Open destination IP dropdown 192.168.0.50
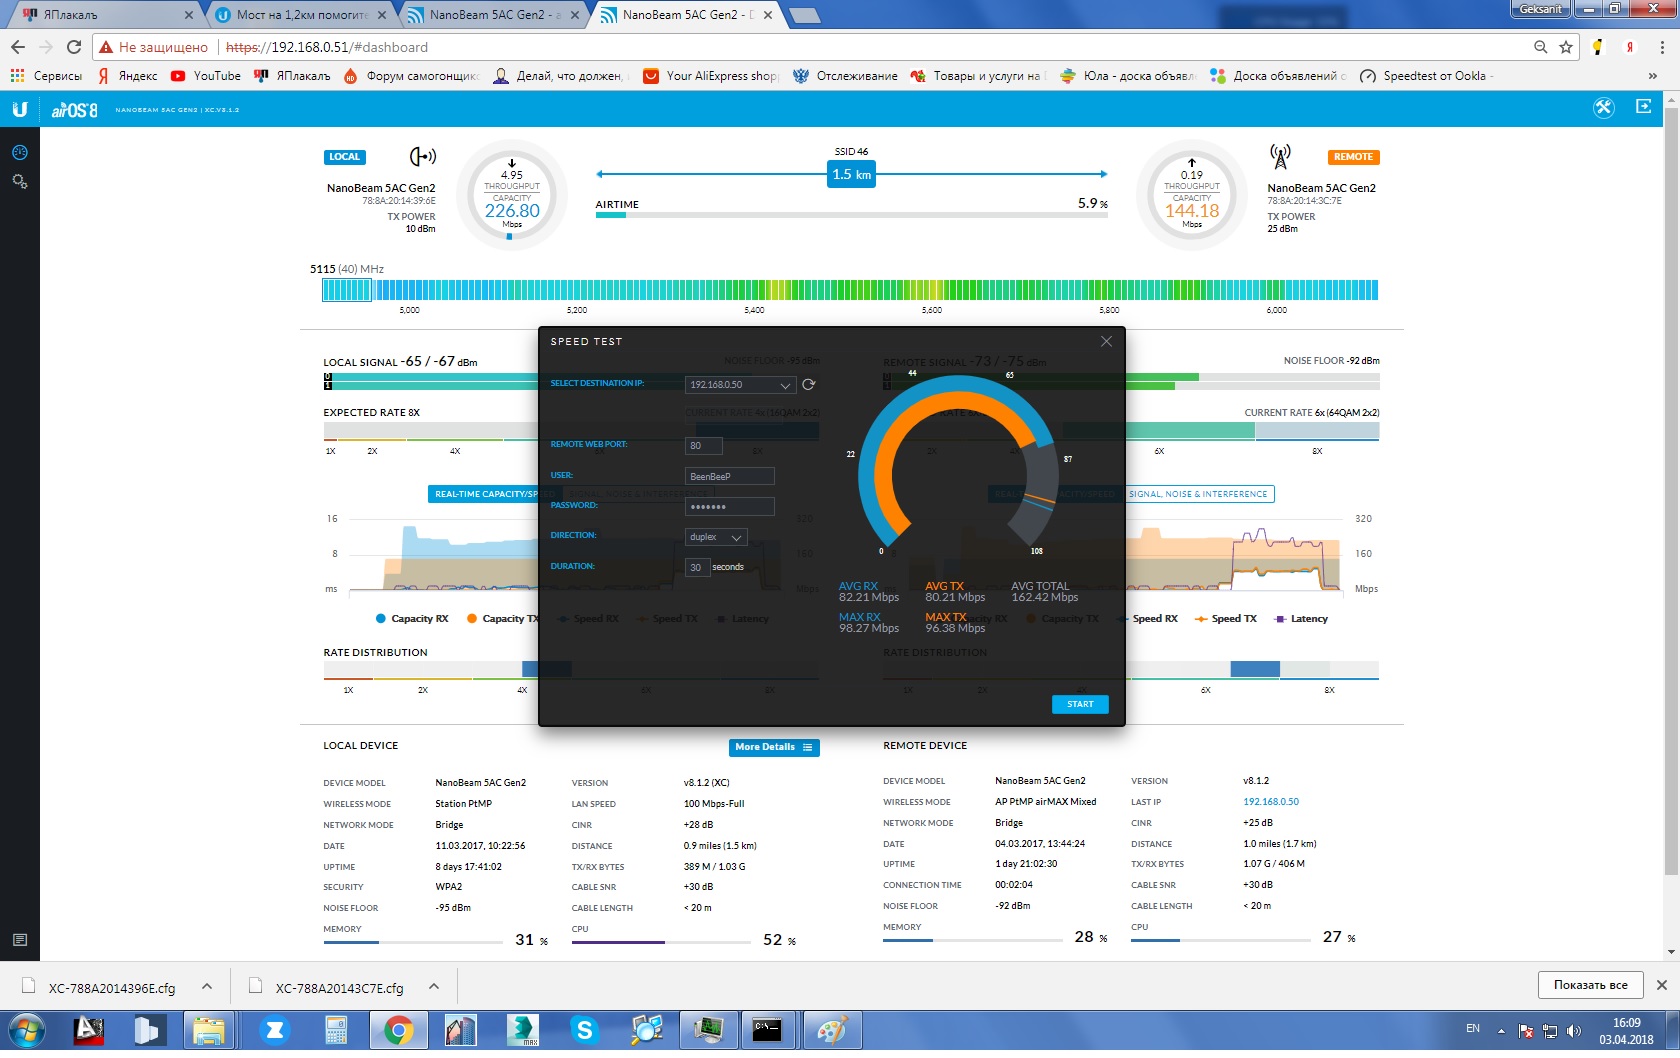Image resolution: width=1680 pixels, height=1058 pixels. pyautogui.click(x=740, y=385)
